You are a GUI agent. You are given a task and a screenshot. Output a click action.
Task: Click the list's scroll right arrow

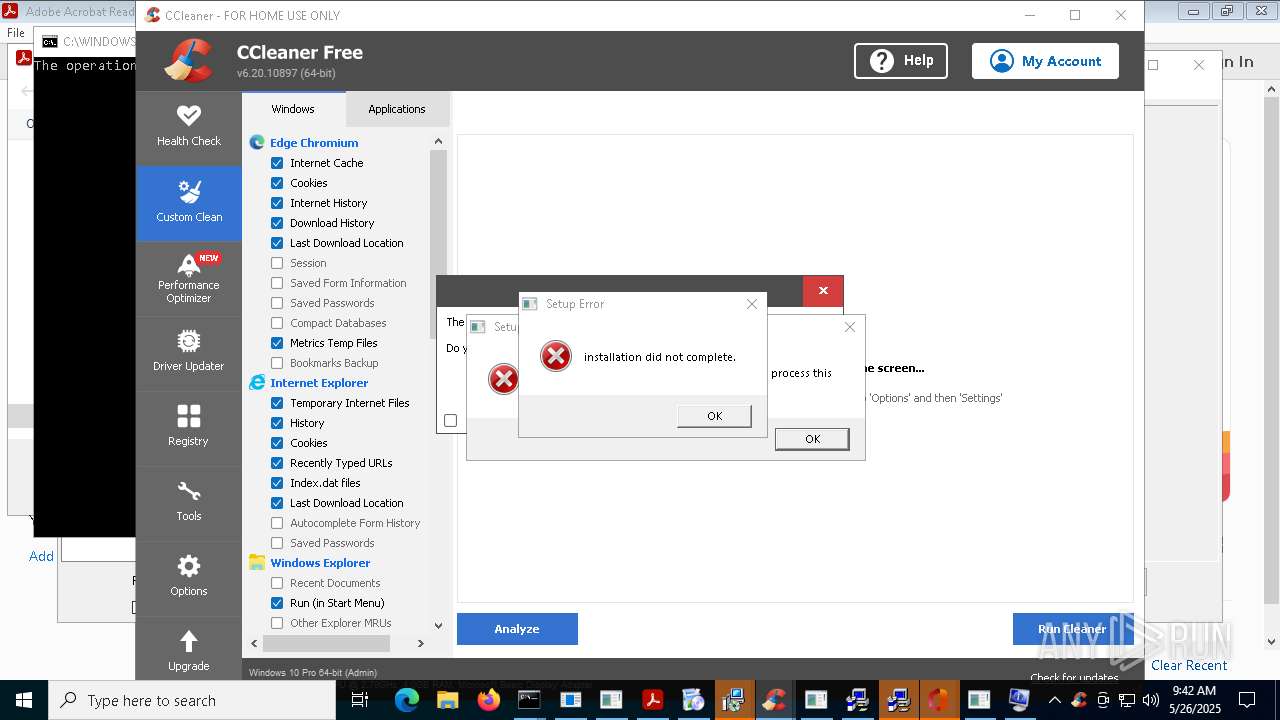421,643
